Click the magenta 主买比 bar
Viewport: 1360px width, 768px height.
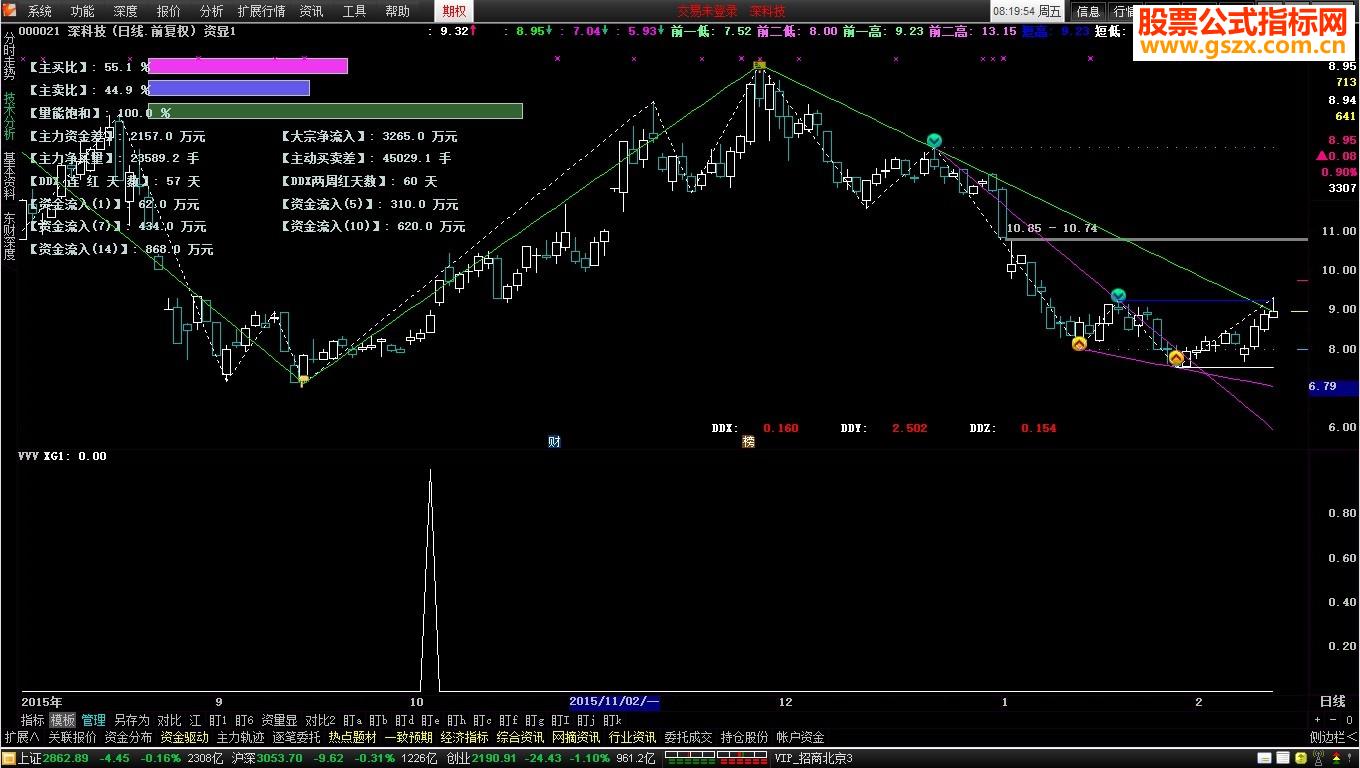tap(248, 66)
